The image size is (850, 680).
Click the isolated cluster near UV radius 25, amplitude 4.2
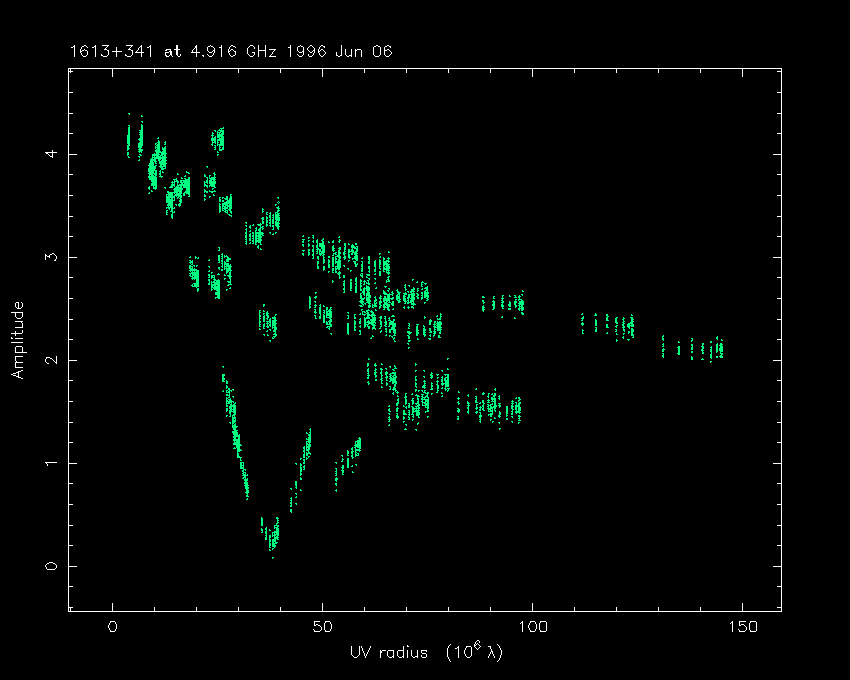click(218, 138)
